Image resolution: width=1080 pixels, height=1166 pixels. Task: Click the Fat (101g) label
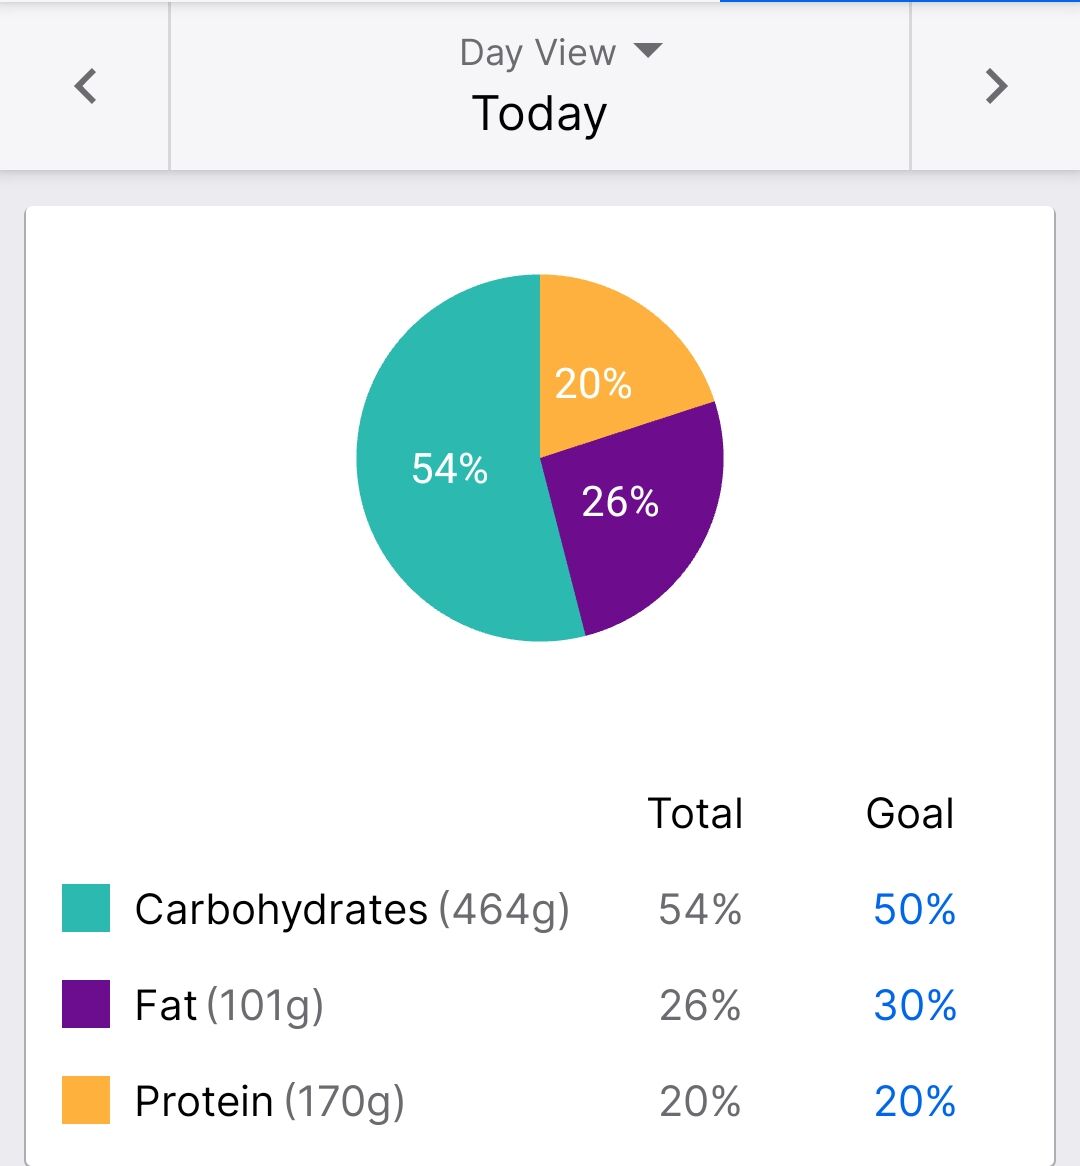[229, 1005]
